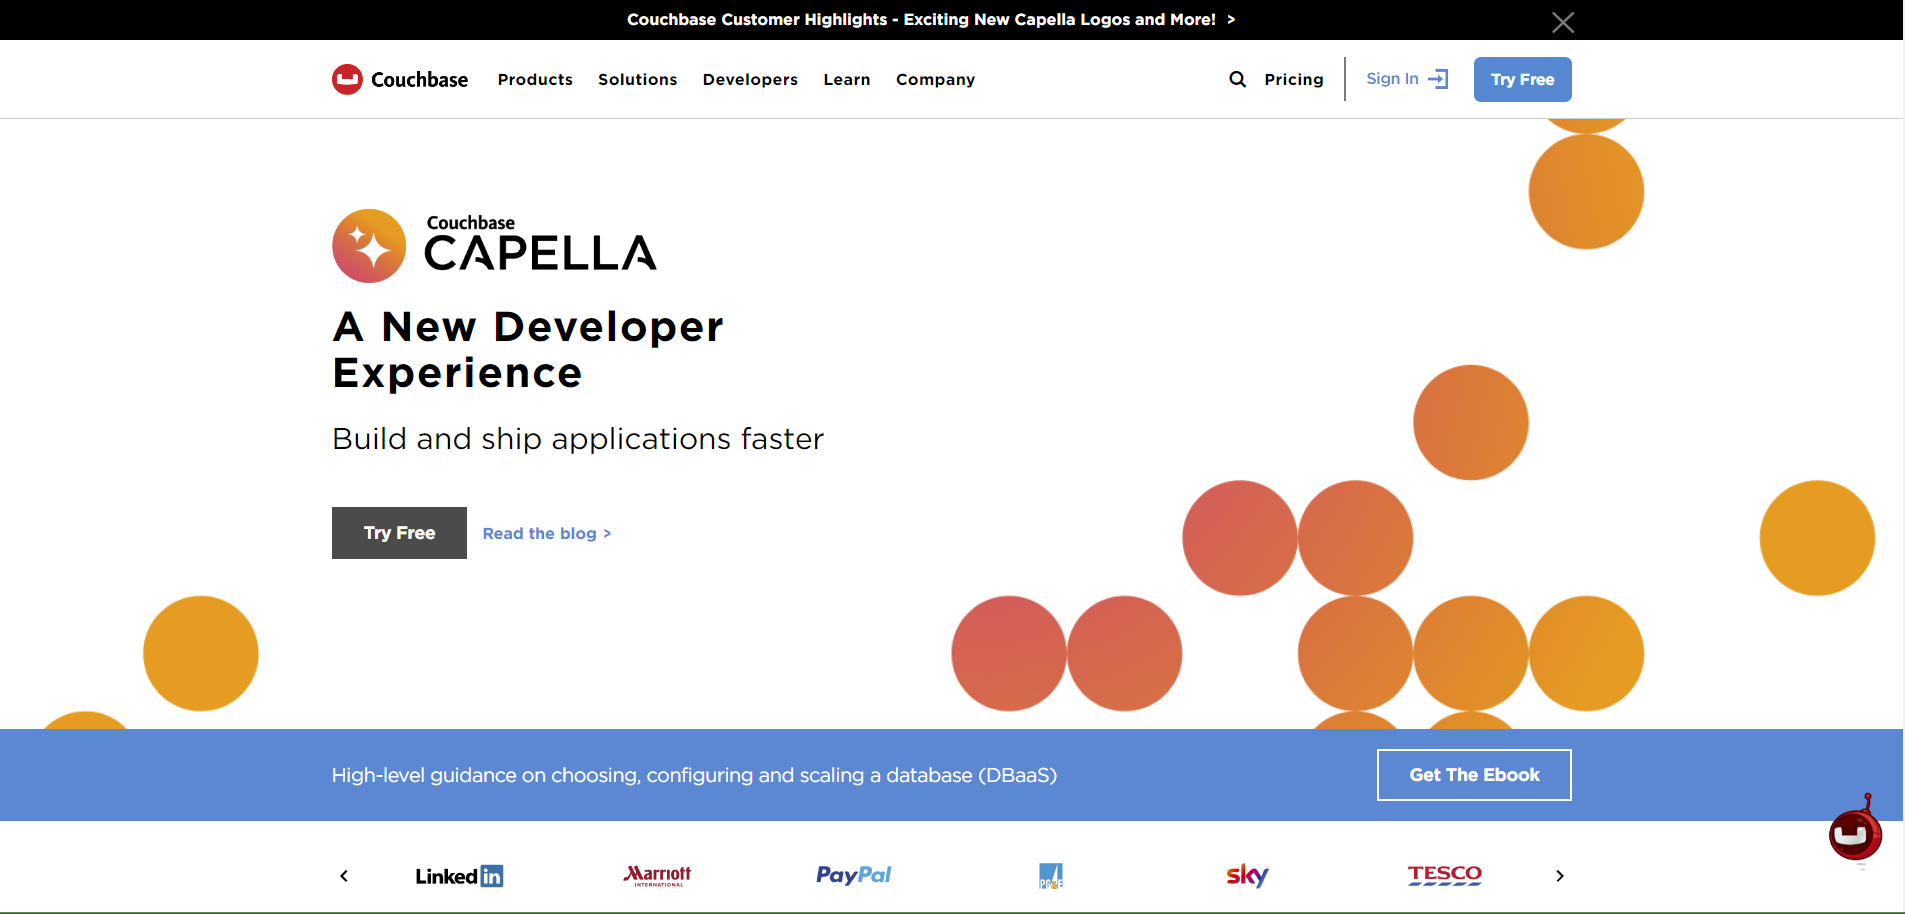1905x914 pixels.
Task: Open the Company menu
Action: tap(935, 79)
